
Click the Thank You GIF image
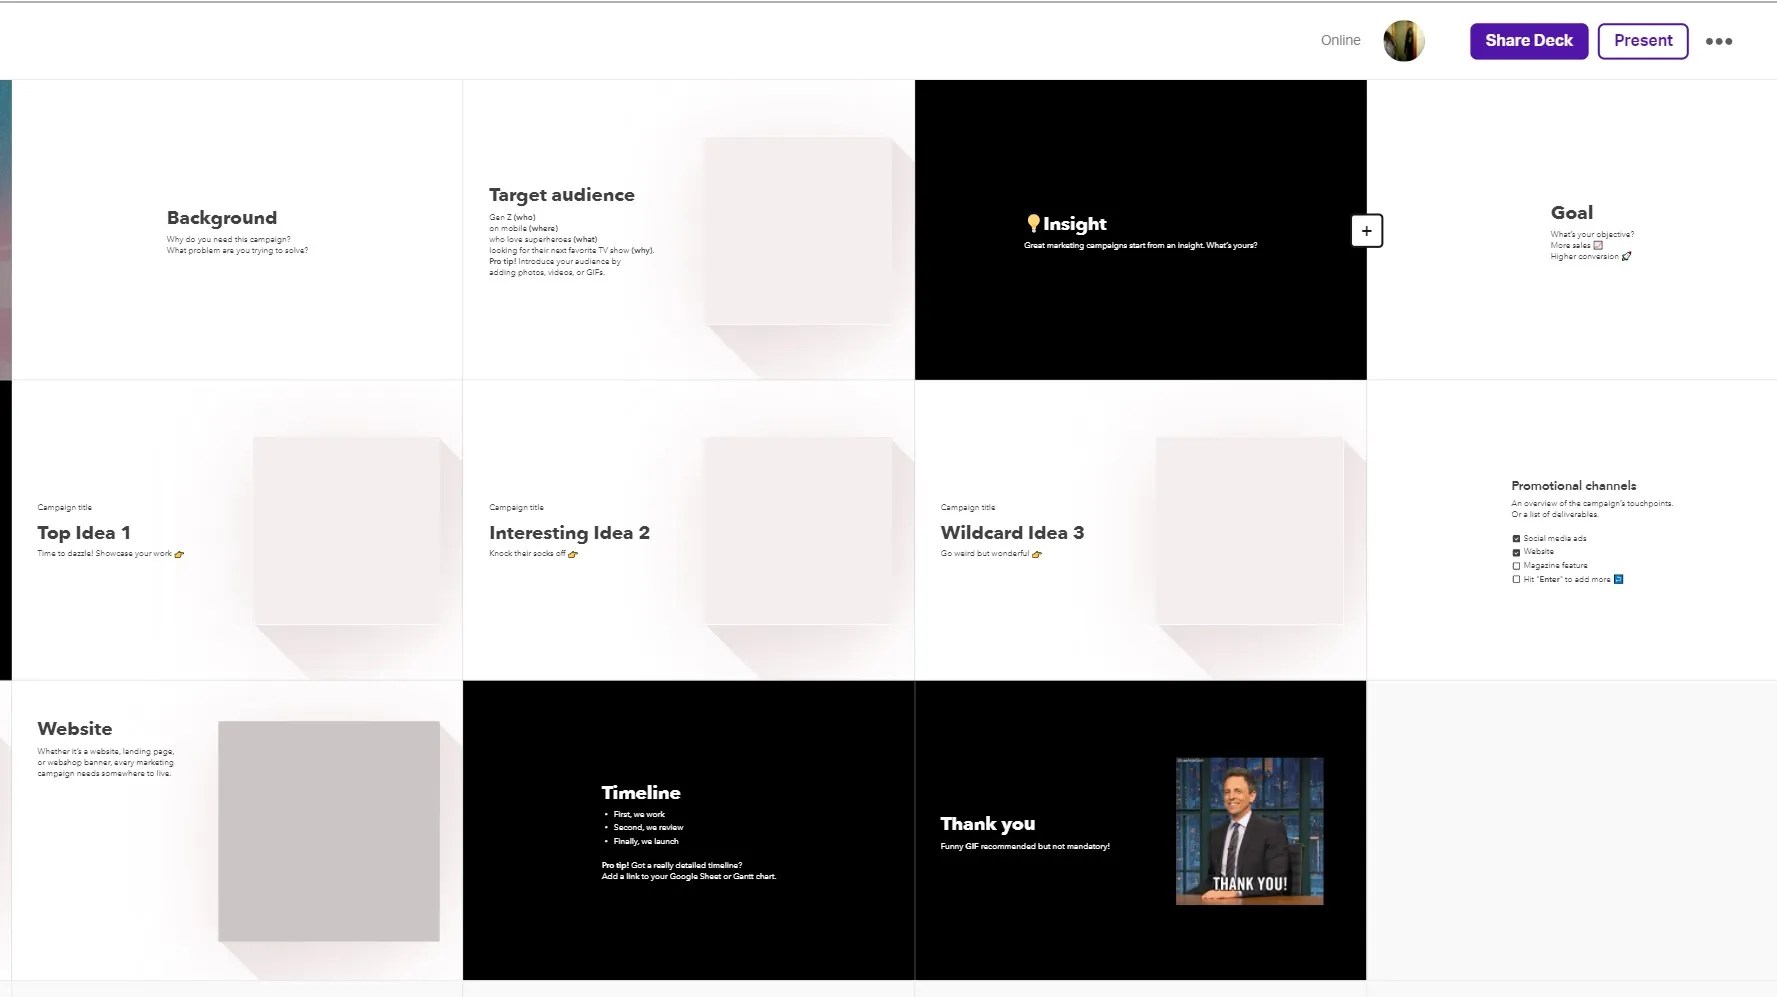(x=1249, y=830)
